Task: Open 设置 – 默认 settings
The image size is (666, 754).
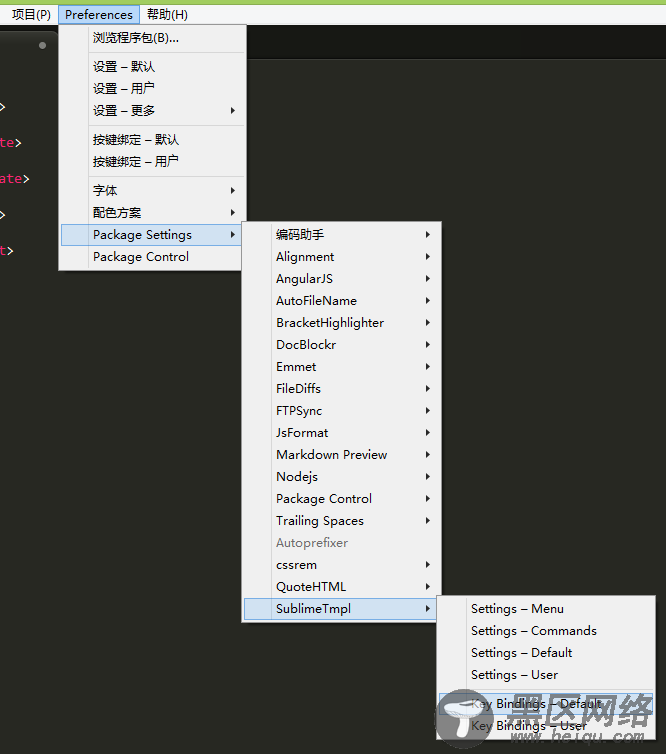Action: (152, 66)
